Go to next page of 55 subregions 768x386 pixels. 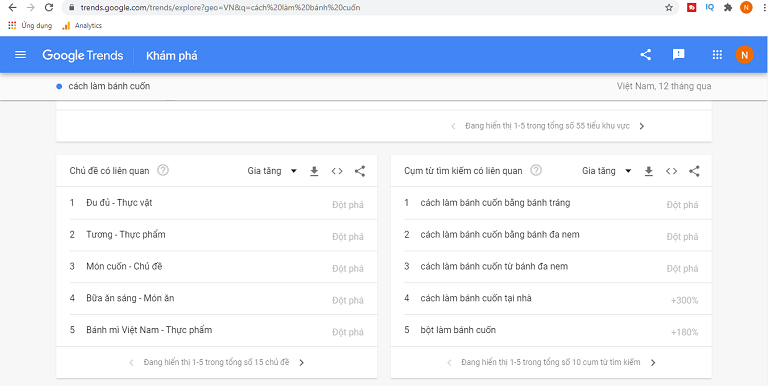(642, 126)
